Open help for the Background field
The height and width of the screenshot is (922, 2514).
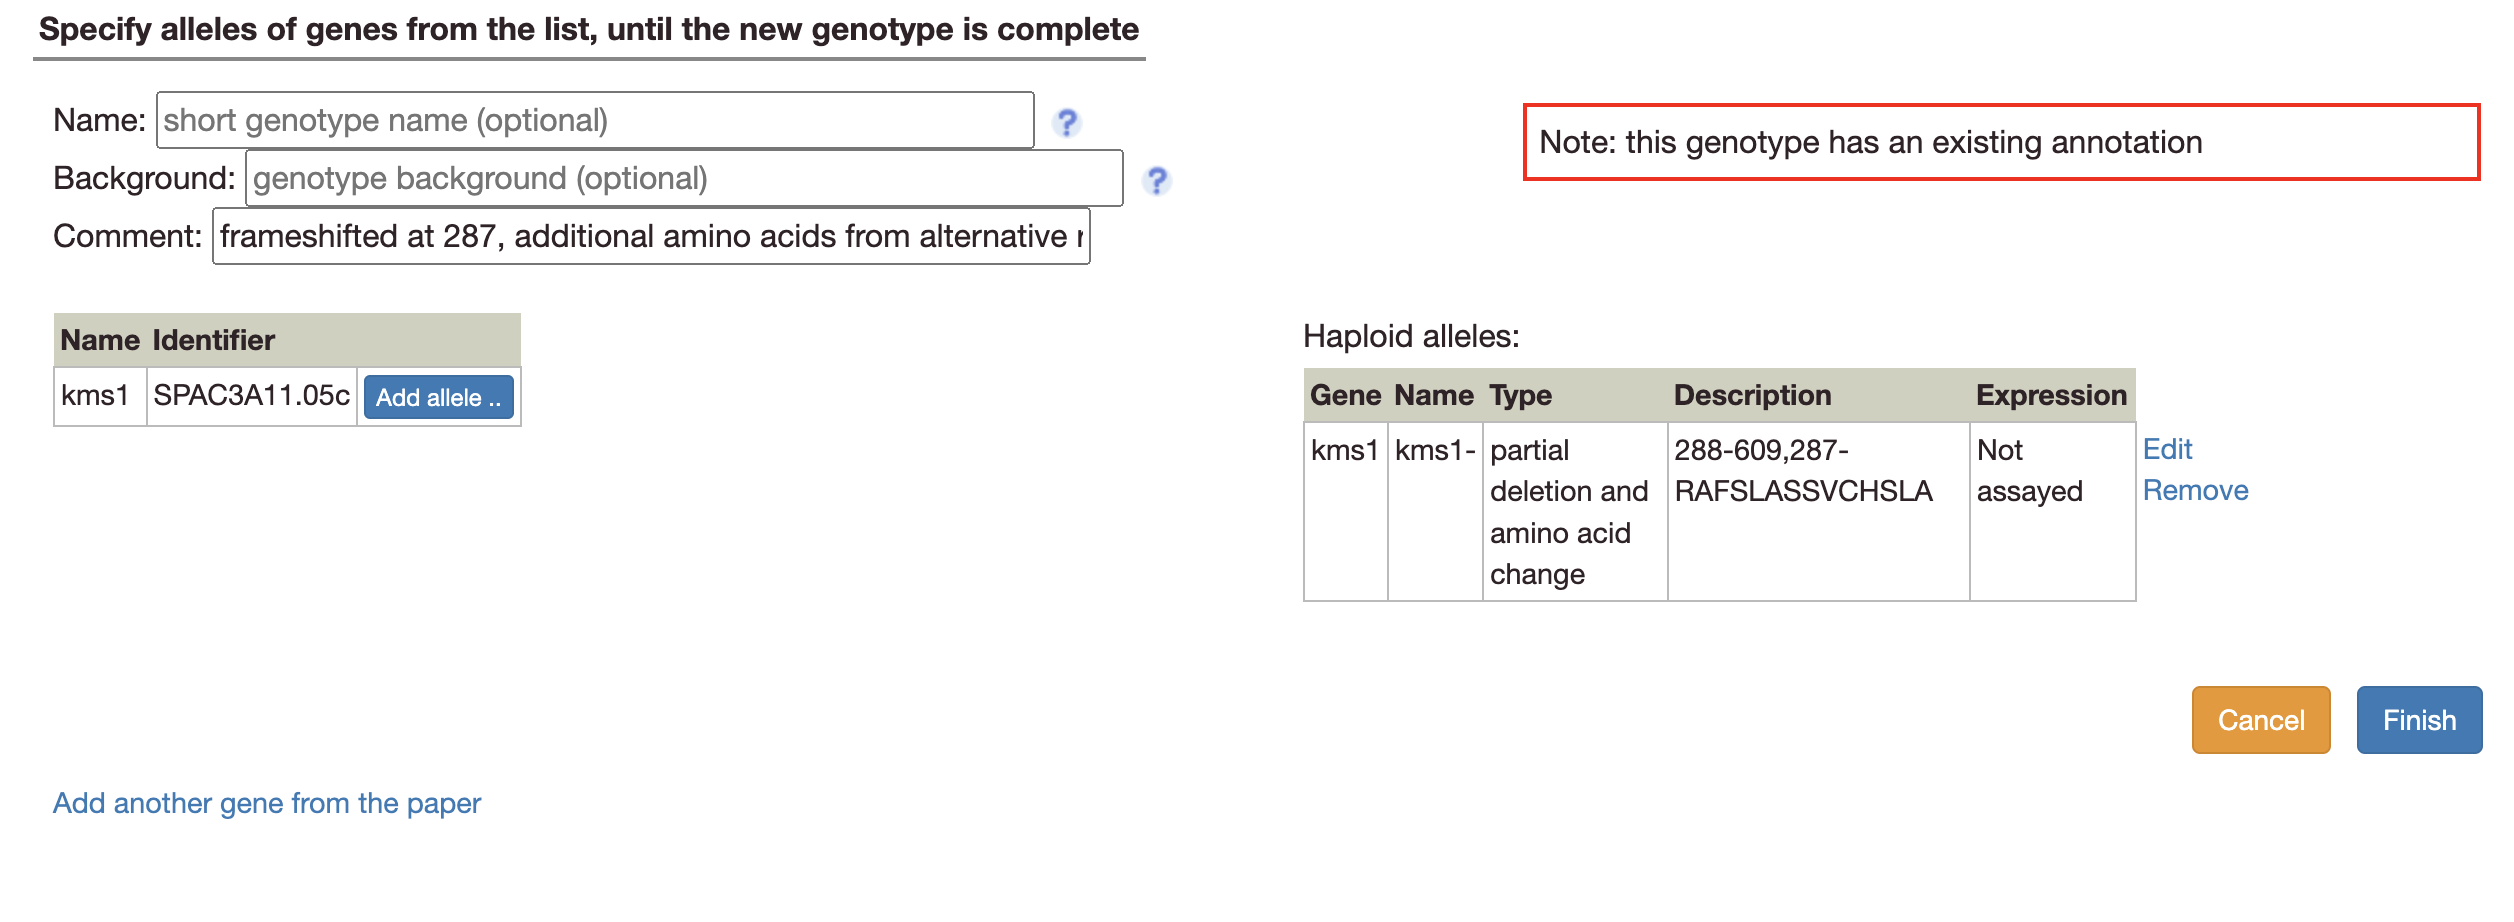pyautogui.click(x=1157, y=182)
